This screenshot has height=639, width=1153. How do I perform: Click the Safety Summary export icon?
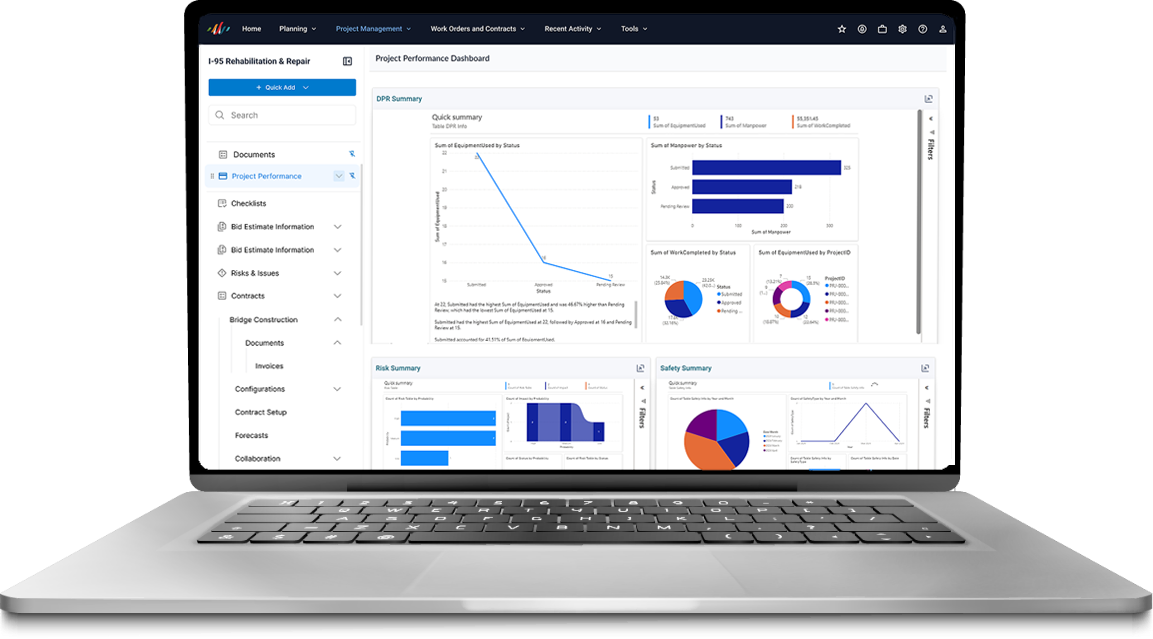pos(925,368)
